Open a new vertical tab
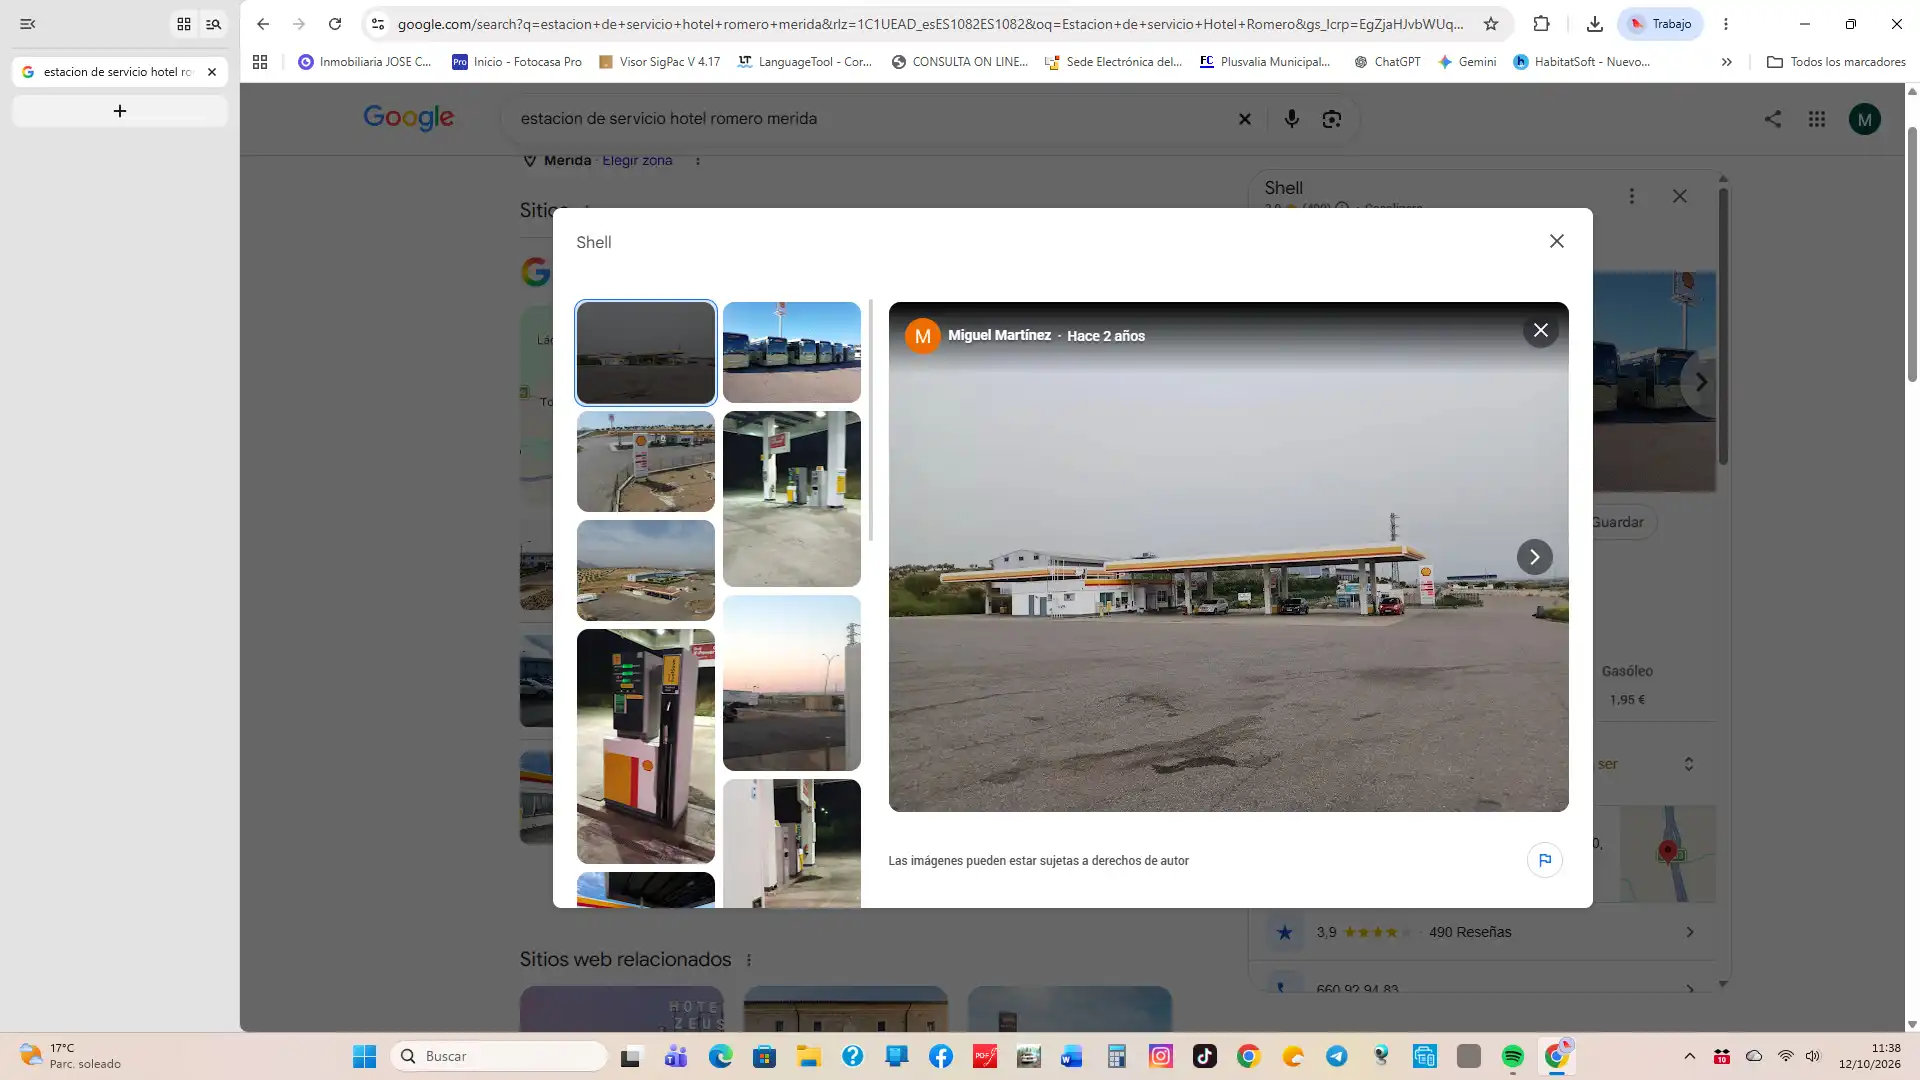The image size is (1920, 1080). coord(120,111)
